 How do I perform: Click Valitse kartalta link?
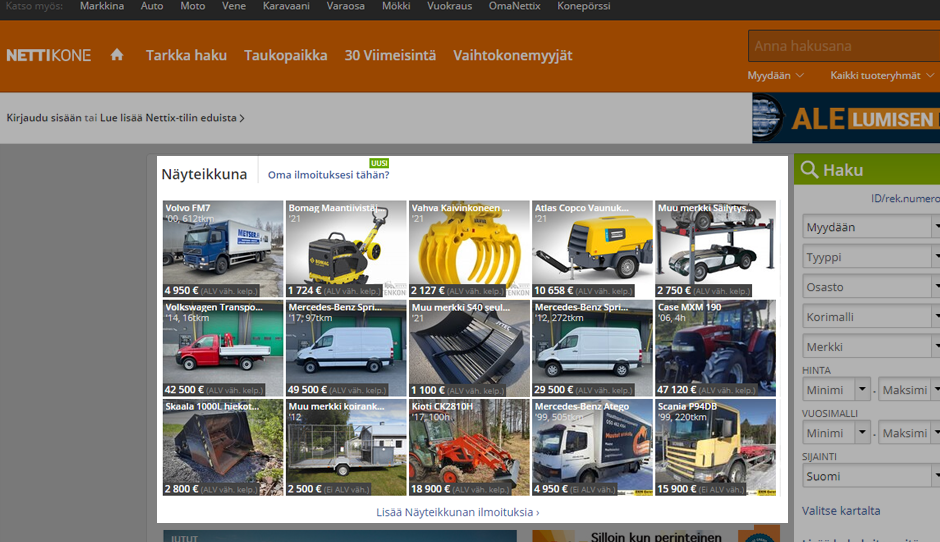(x=841, y=511)
